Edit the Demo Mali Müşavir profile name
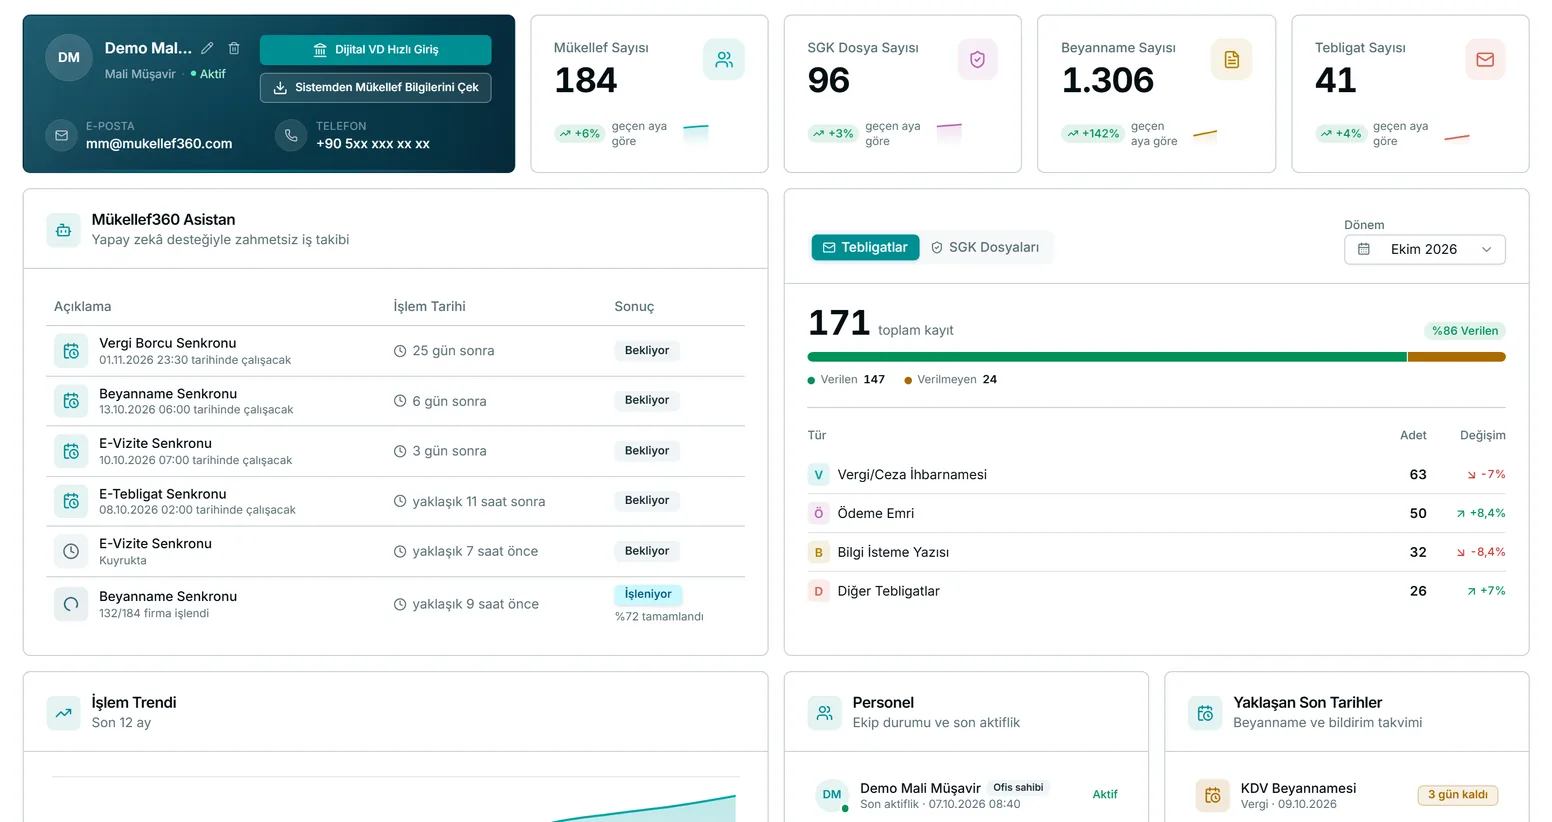 click(207, 48)
